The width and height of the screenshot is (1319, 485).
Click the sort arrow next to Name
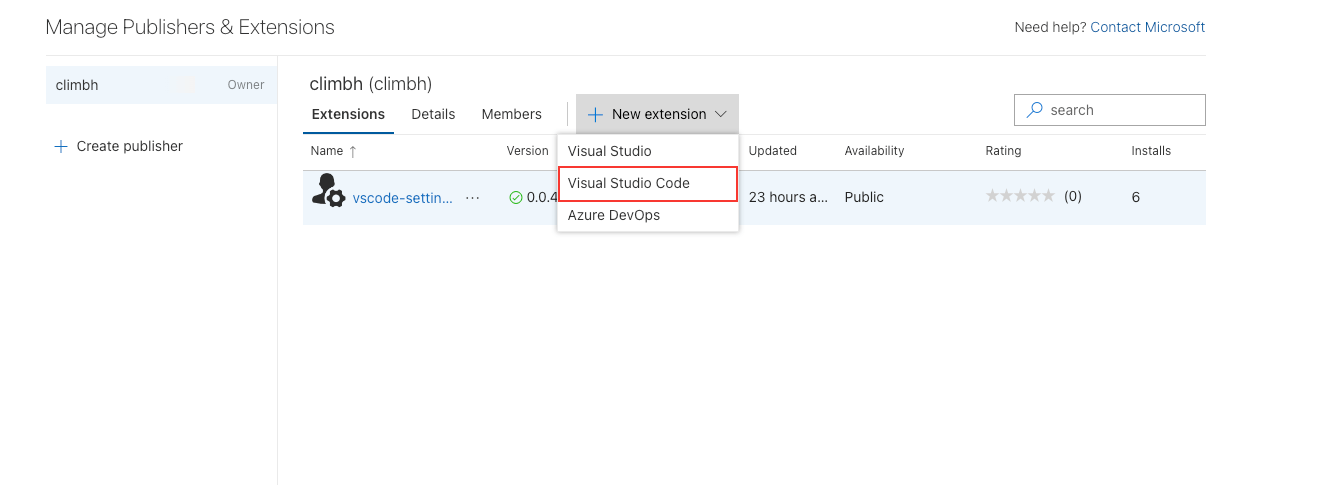[x=352, y=151]
